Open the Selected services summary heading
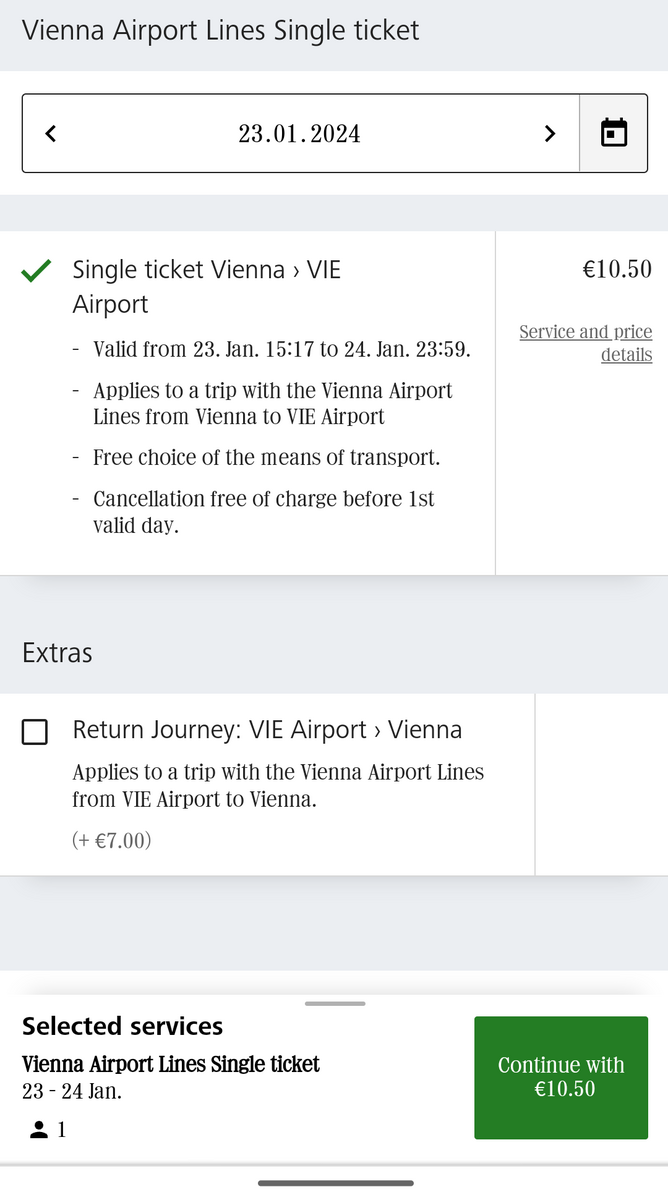The image size is (668, 1200). click(123, 1026)
